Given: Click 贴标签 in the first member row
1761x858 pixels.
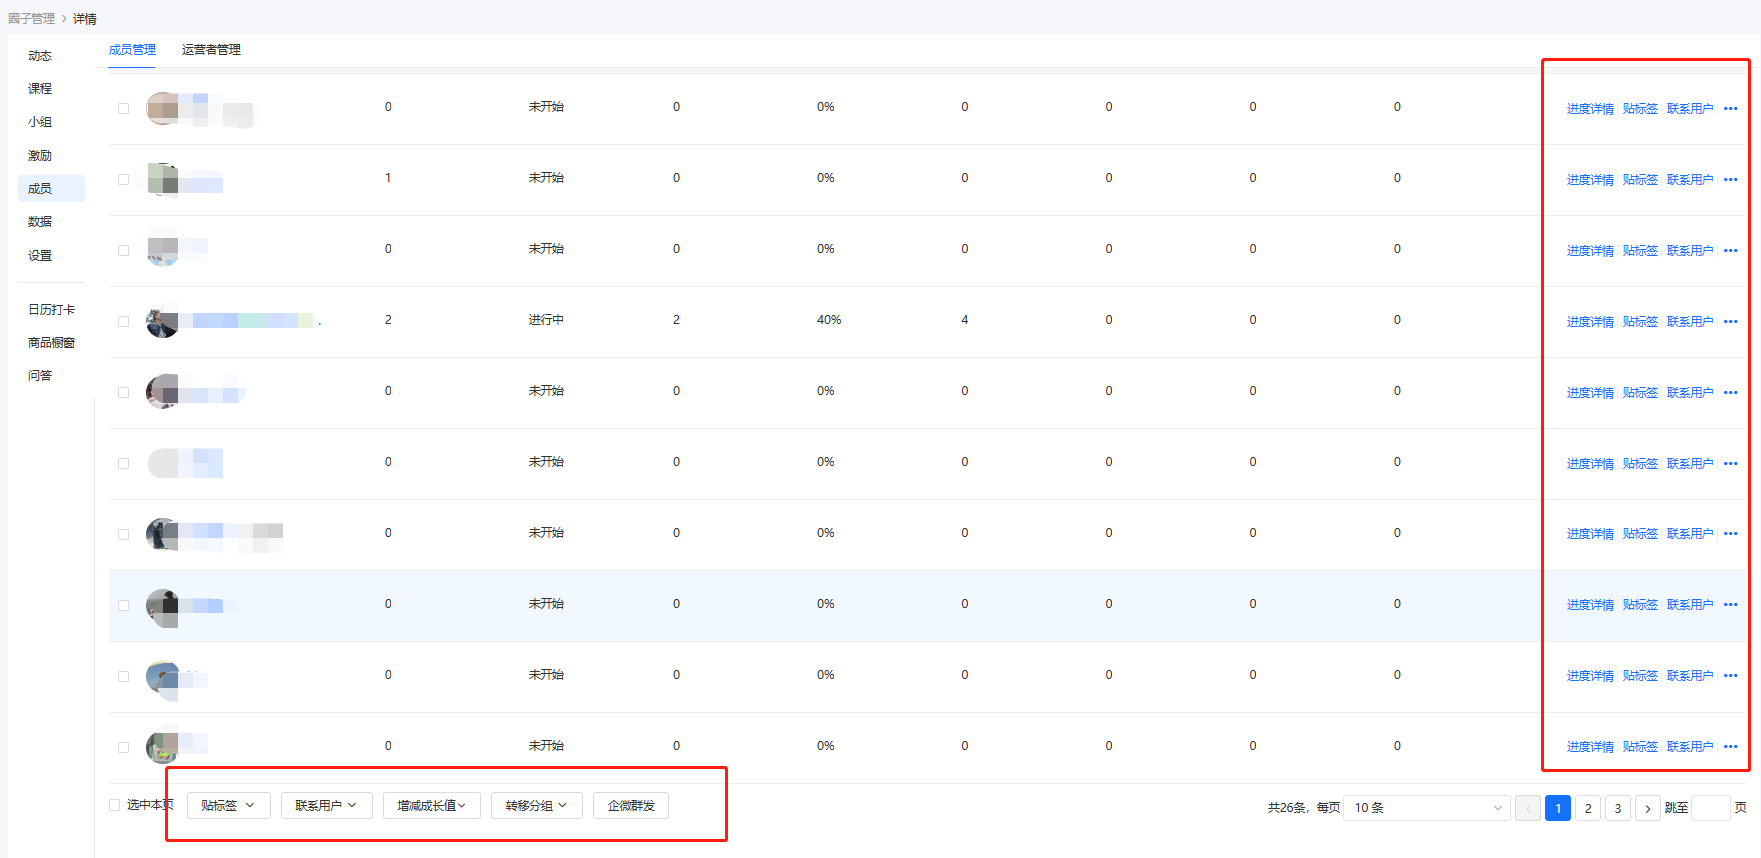Looking at the screenshot, I should [x=1640, y=109].
